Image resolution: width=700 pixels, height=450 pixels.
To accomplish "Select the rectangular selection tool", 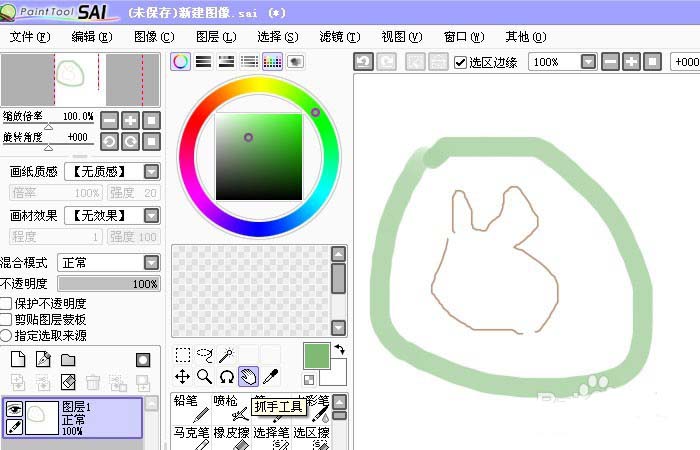I will (183, 355).
